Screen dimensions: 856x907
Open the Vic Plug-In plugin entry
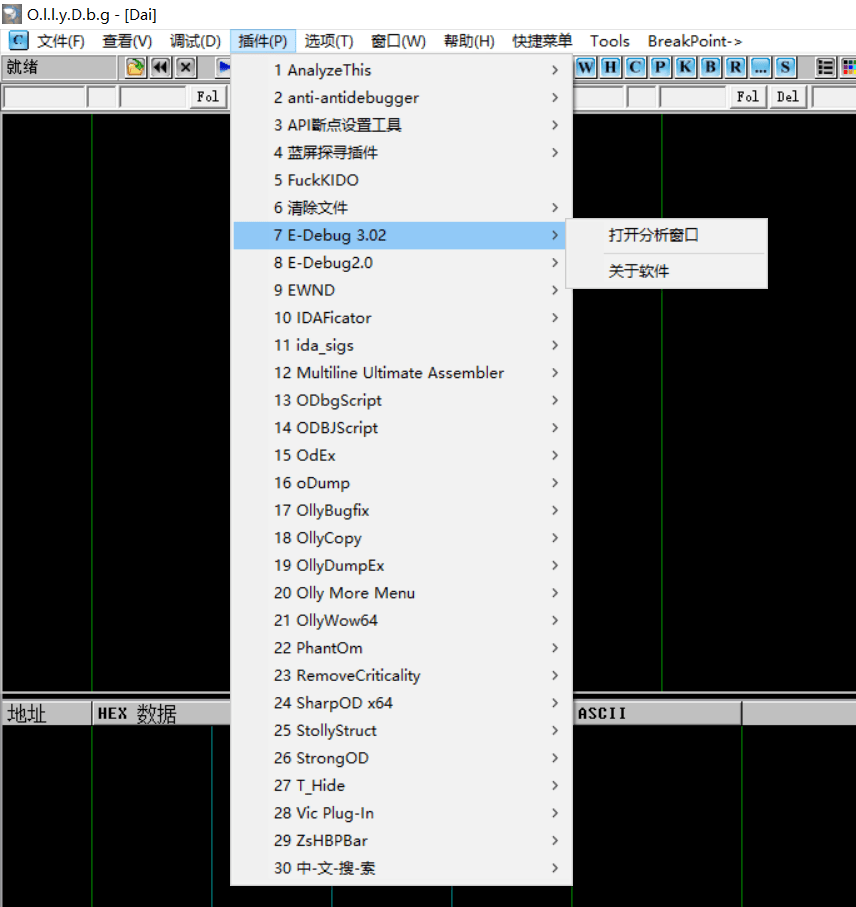[401, 813]
